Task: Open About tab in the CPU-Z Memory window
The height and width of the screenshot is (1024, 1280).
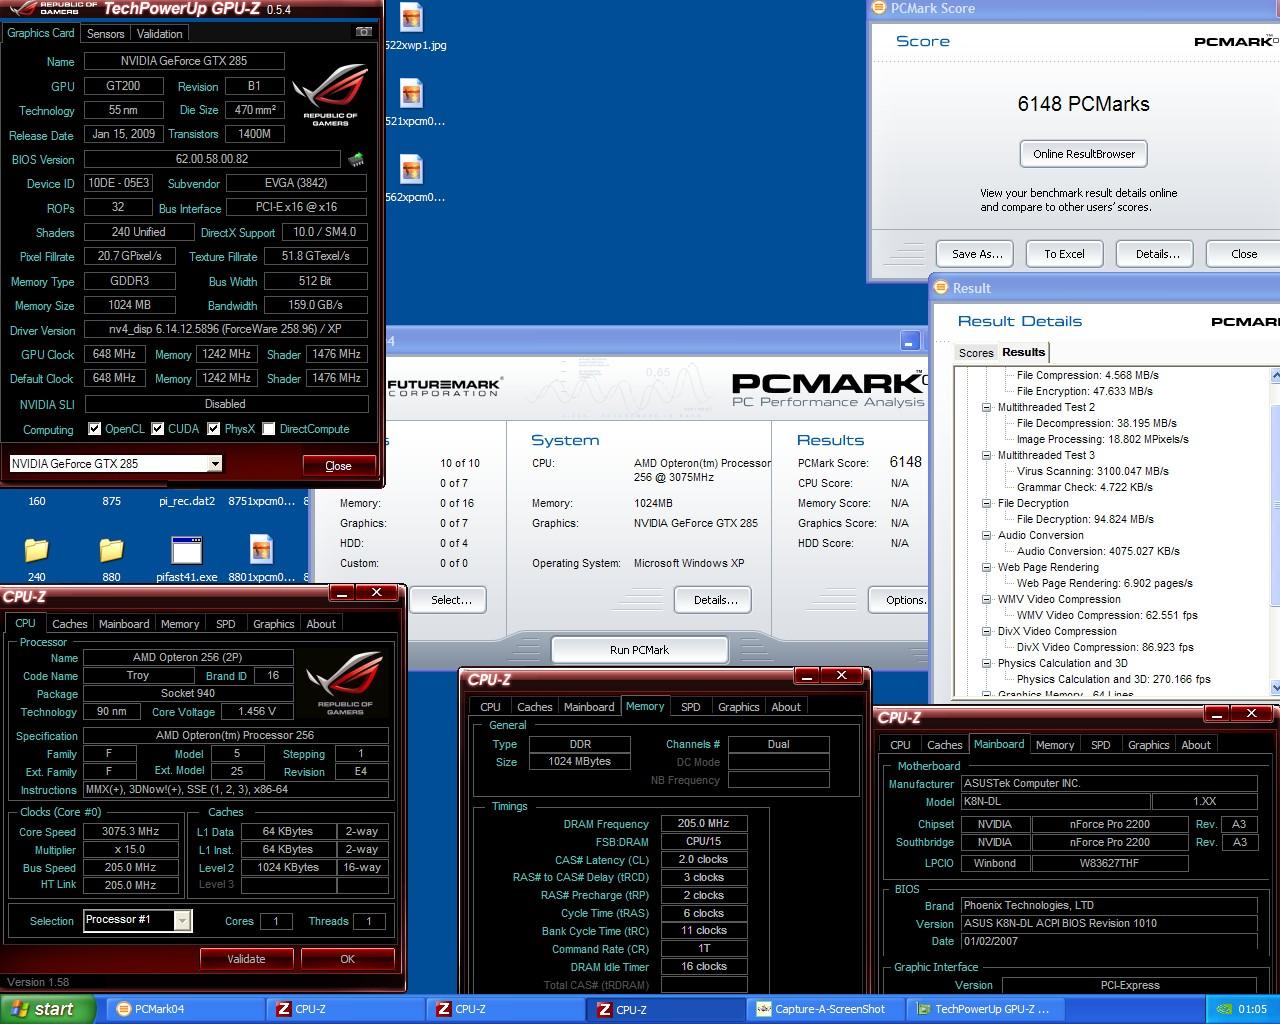Action: click(786, 706)
